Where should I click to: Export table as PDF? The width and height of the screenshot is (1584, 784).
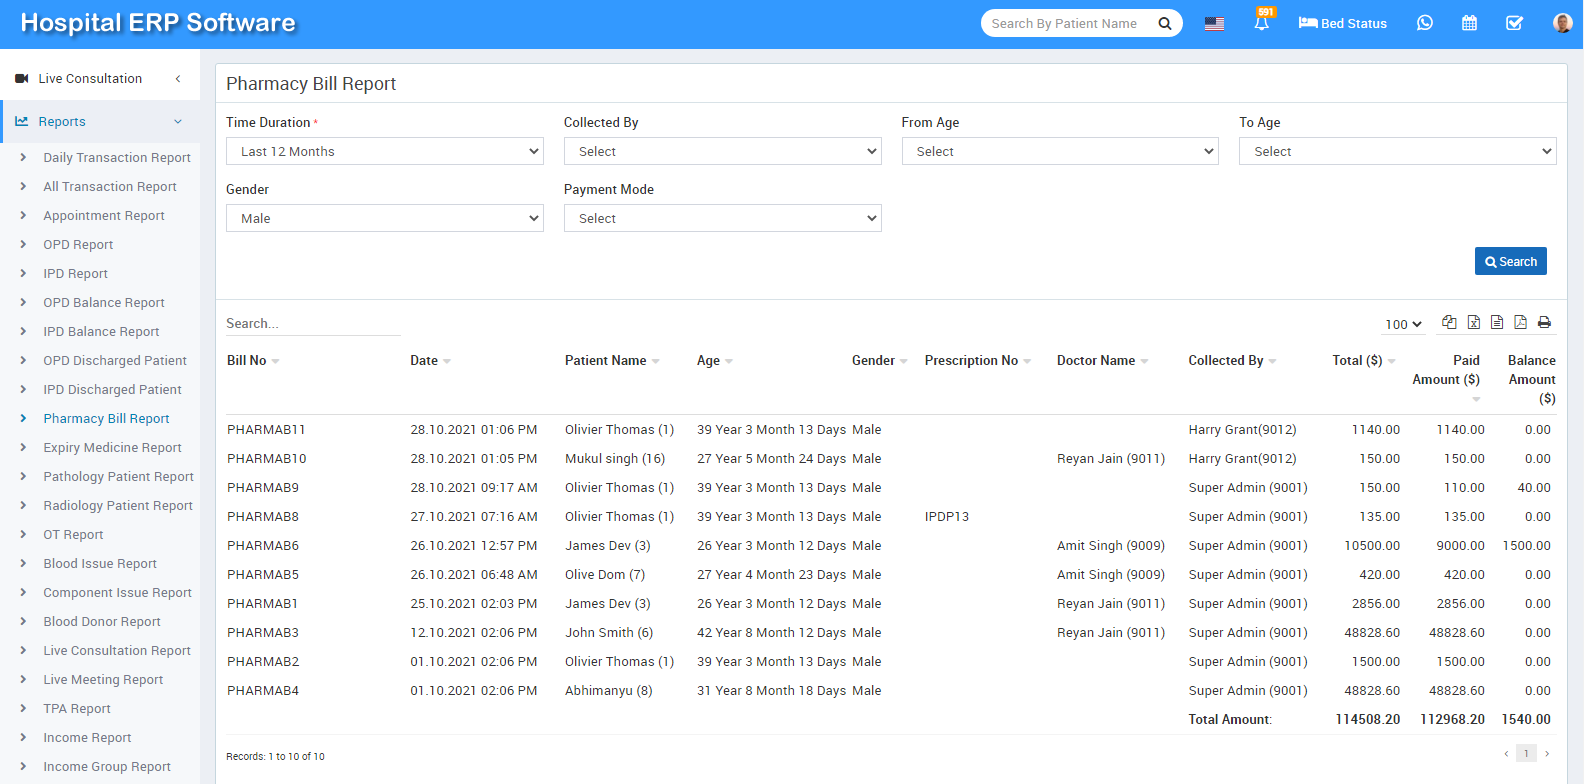[1520, 322]
